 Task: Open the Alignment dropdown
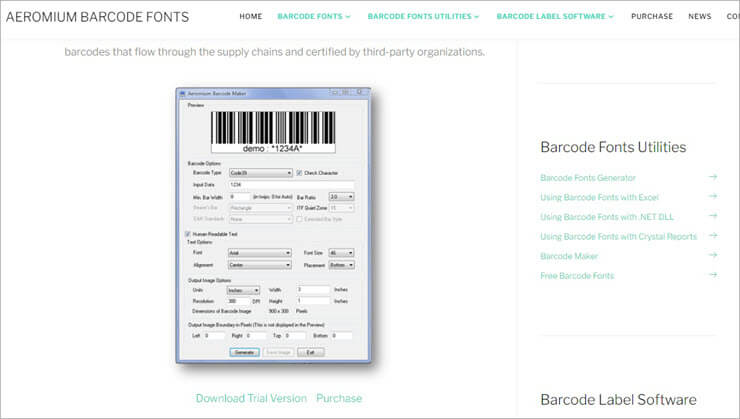pyautogui.click(x=260, y=265)
